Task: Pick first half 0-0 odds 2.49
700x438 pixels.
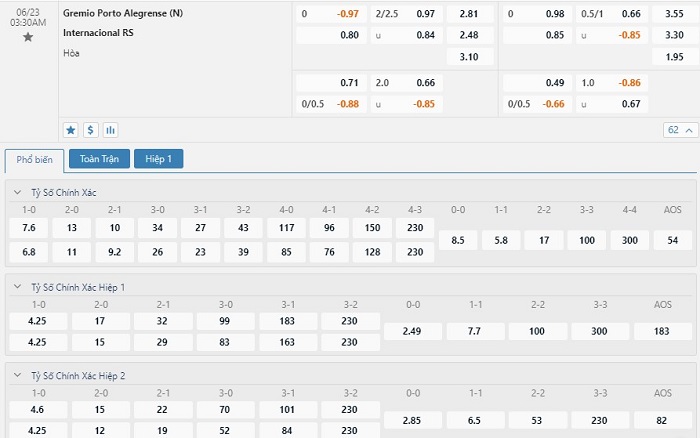Action: tap(413, 331)
